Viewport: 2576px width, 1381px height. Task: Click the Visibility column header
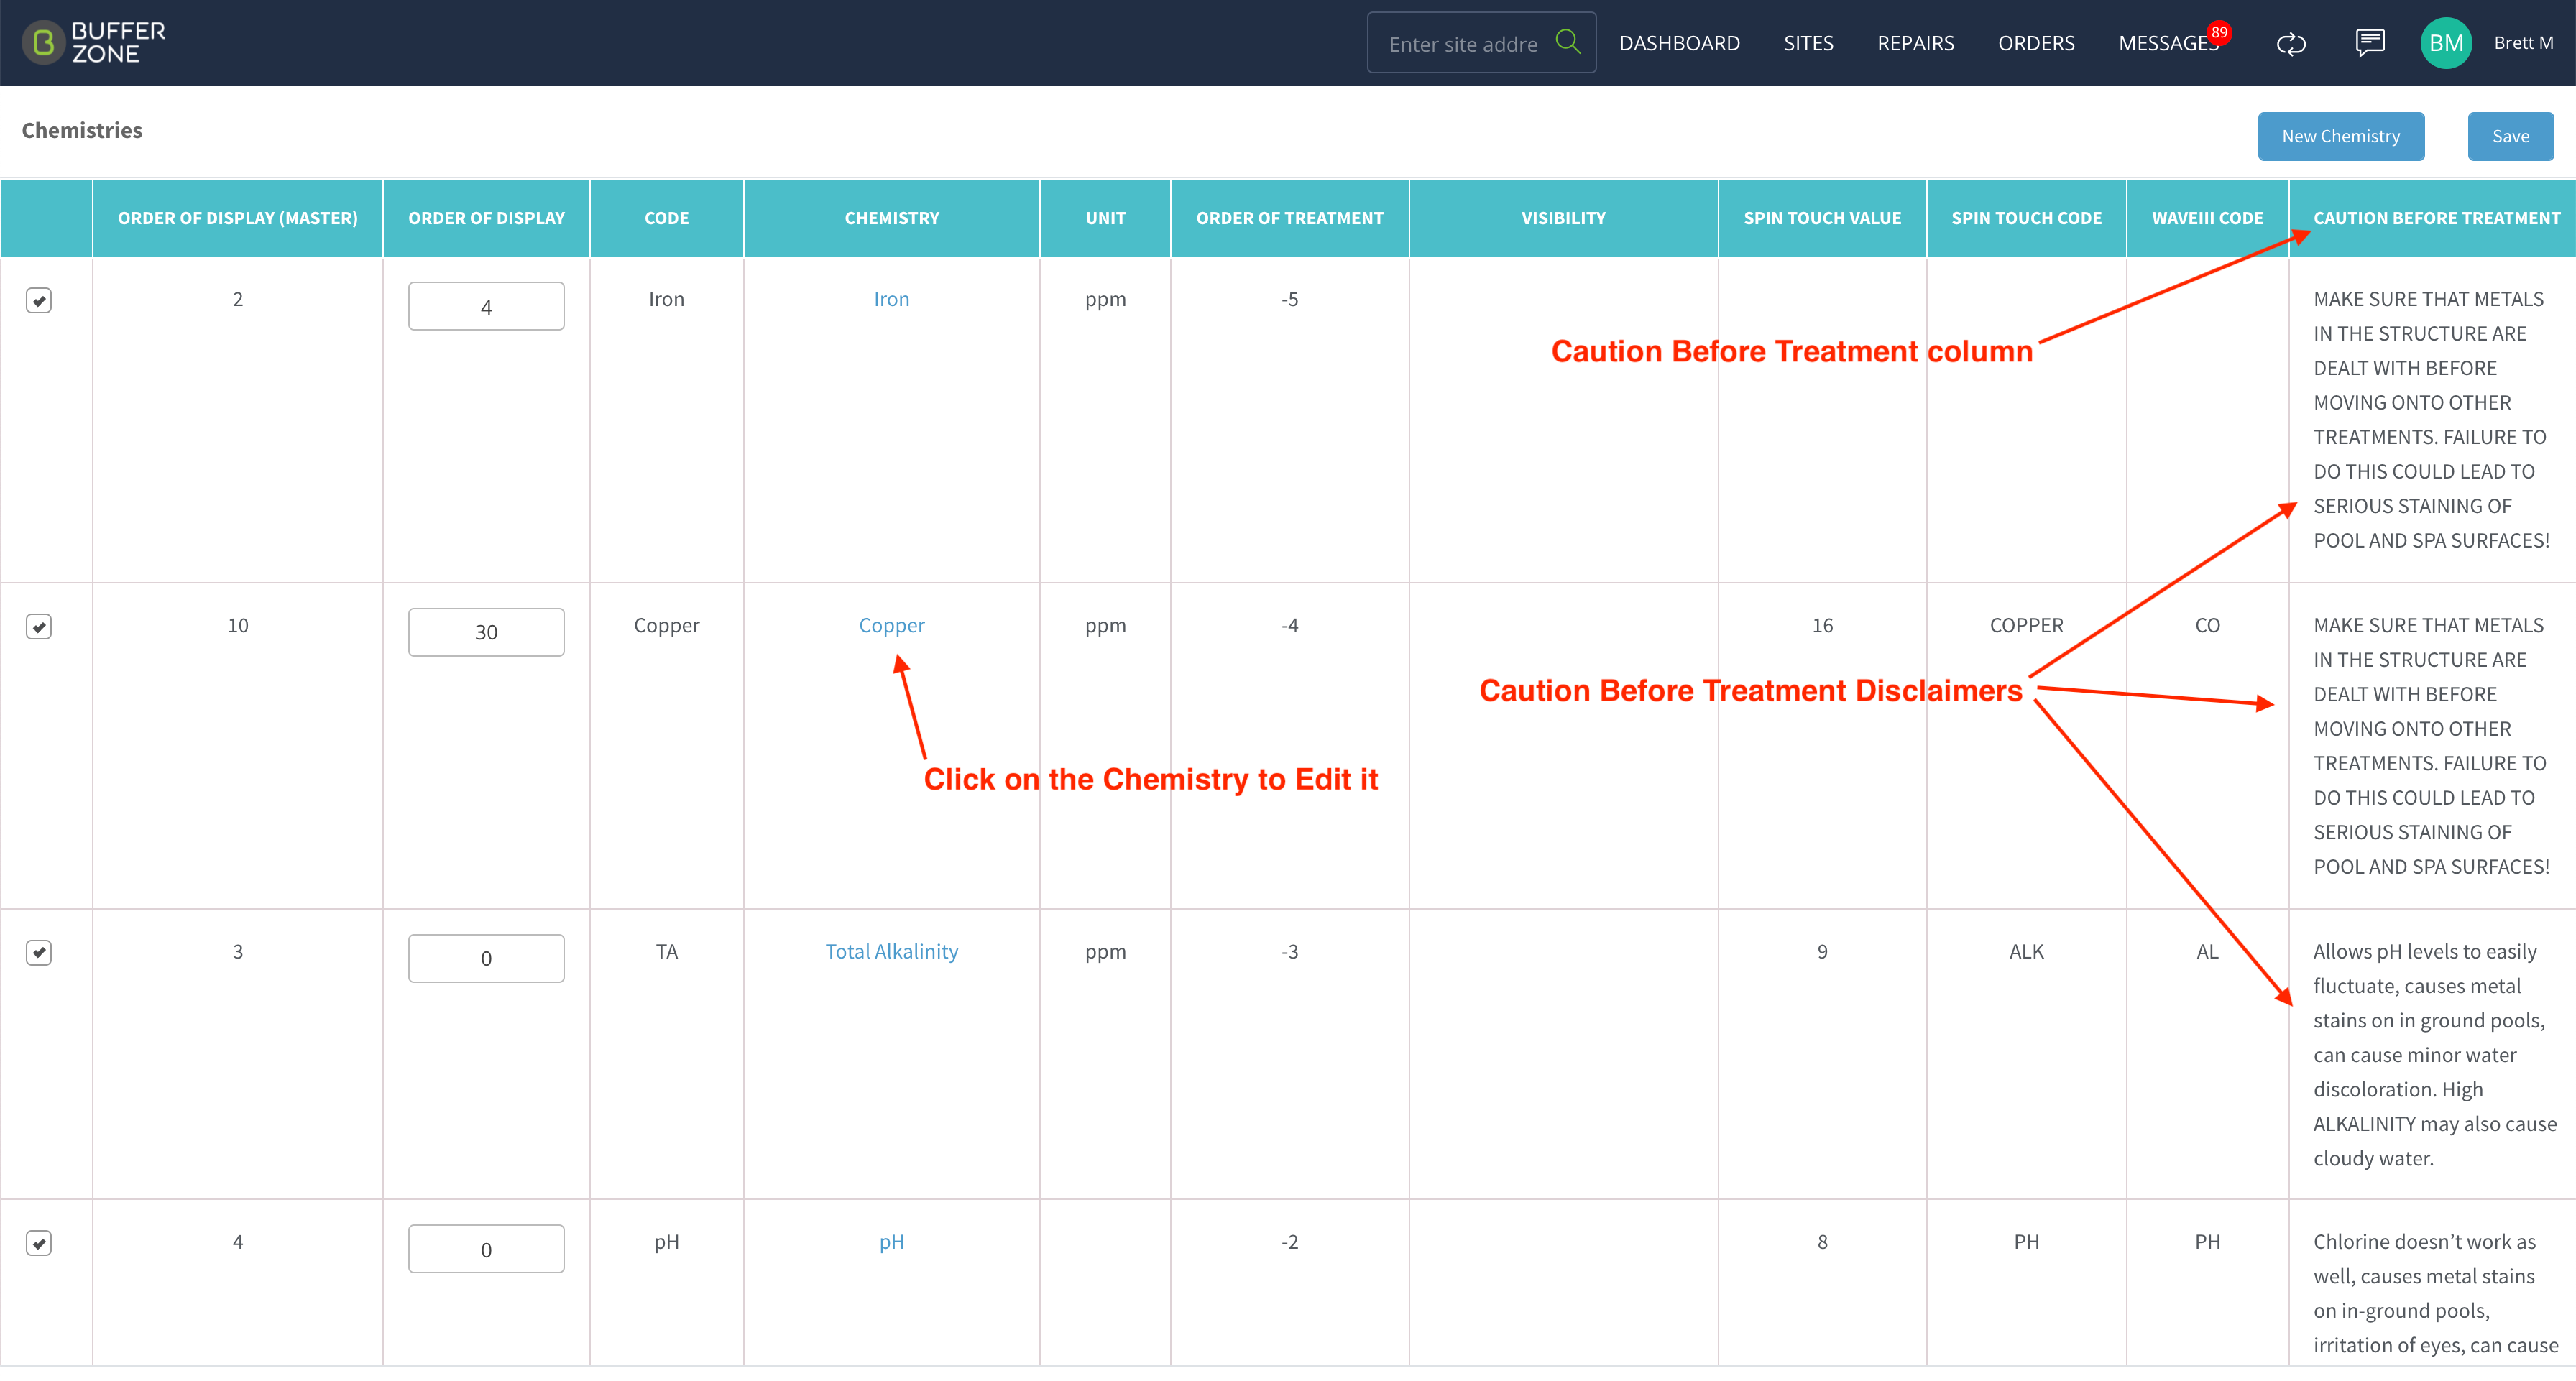1563,218
